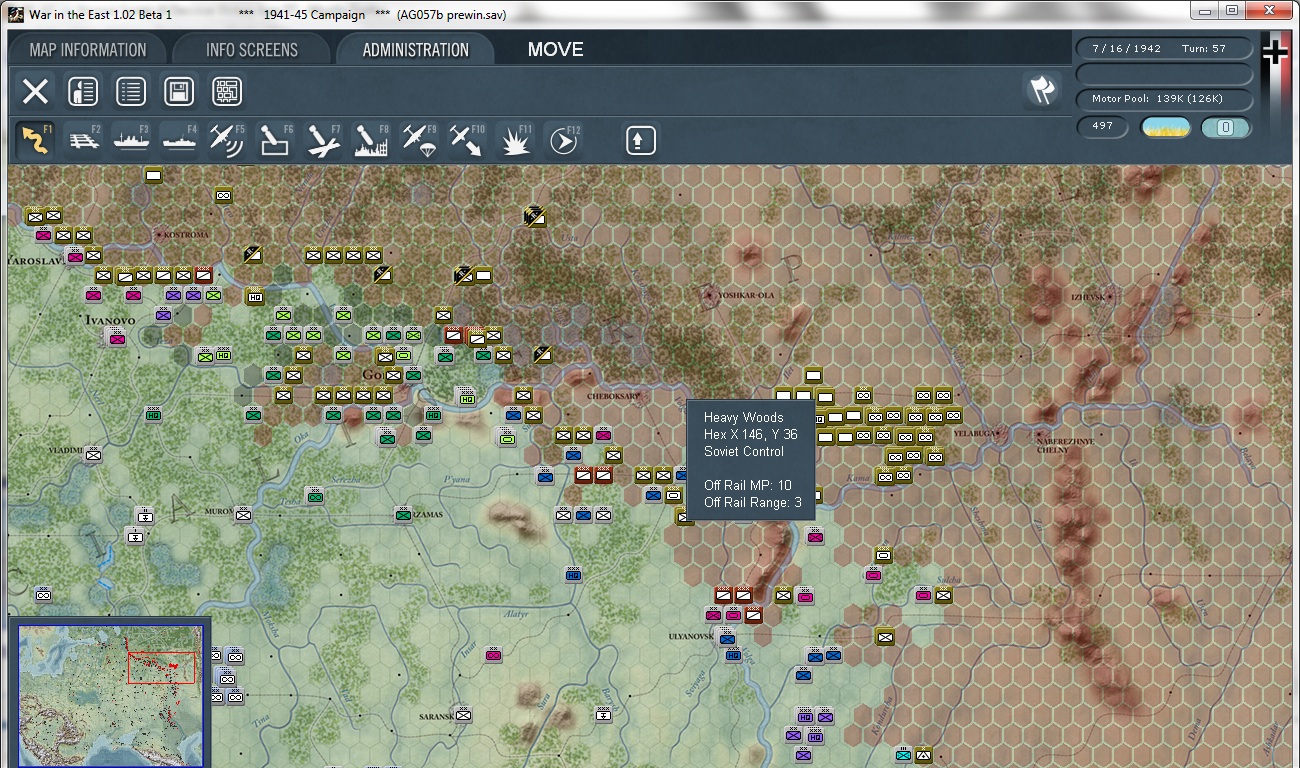Select the F3 naval transport mode
Image resolution: width=1300 pixels, height=768 pixels.
(132, 140)
